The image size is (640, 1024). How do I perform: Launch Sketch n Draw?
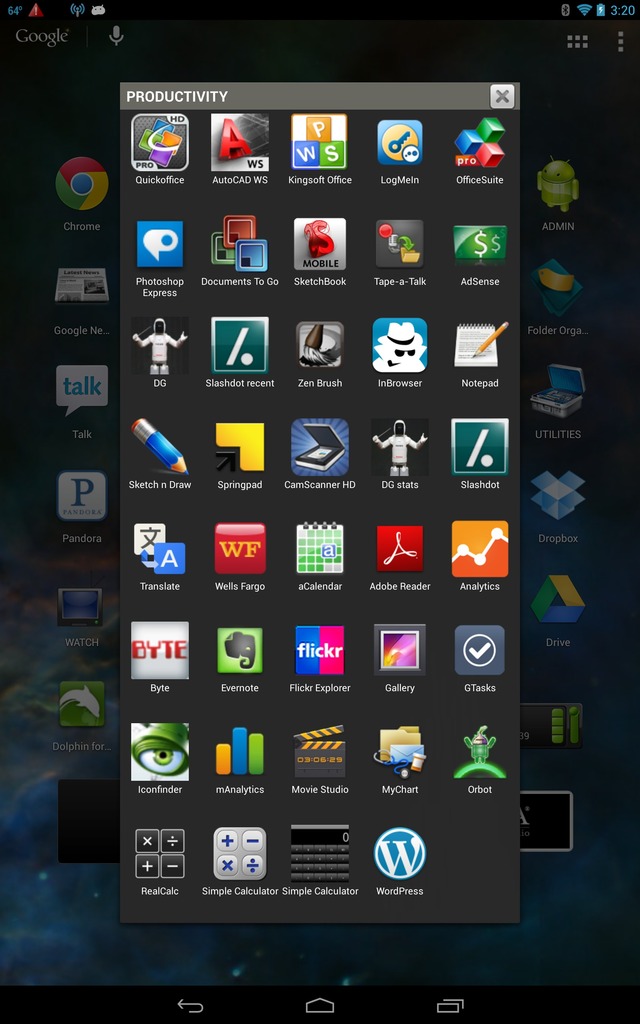(x=160, y=447)
